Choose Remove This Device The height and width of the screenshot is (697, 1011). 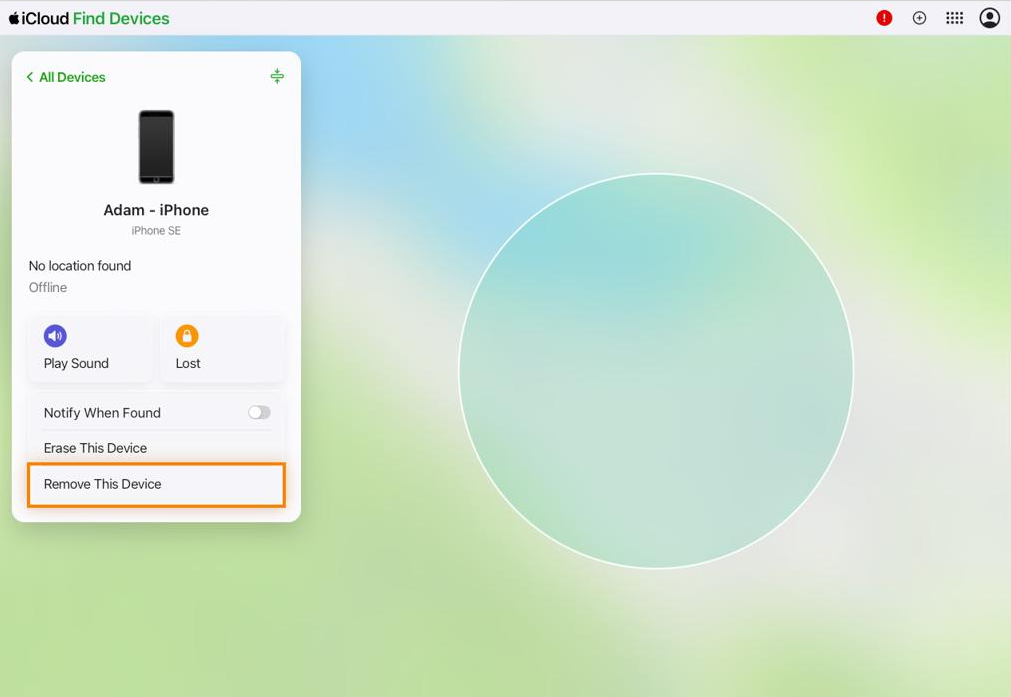pyautogui.click(x=156, y=484)
